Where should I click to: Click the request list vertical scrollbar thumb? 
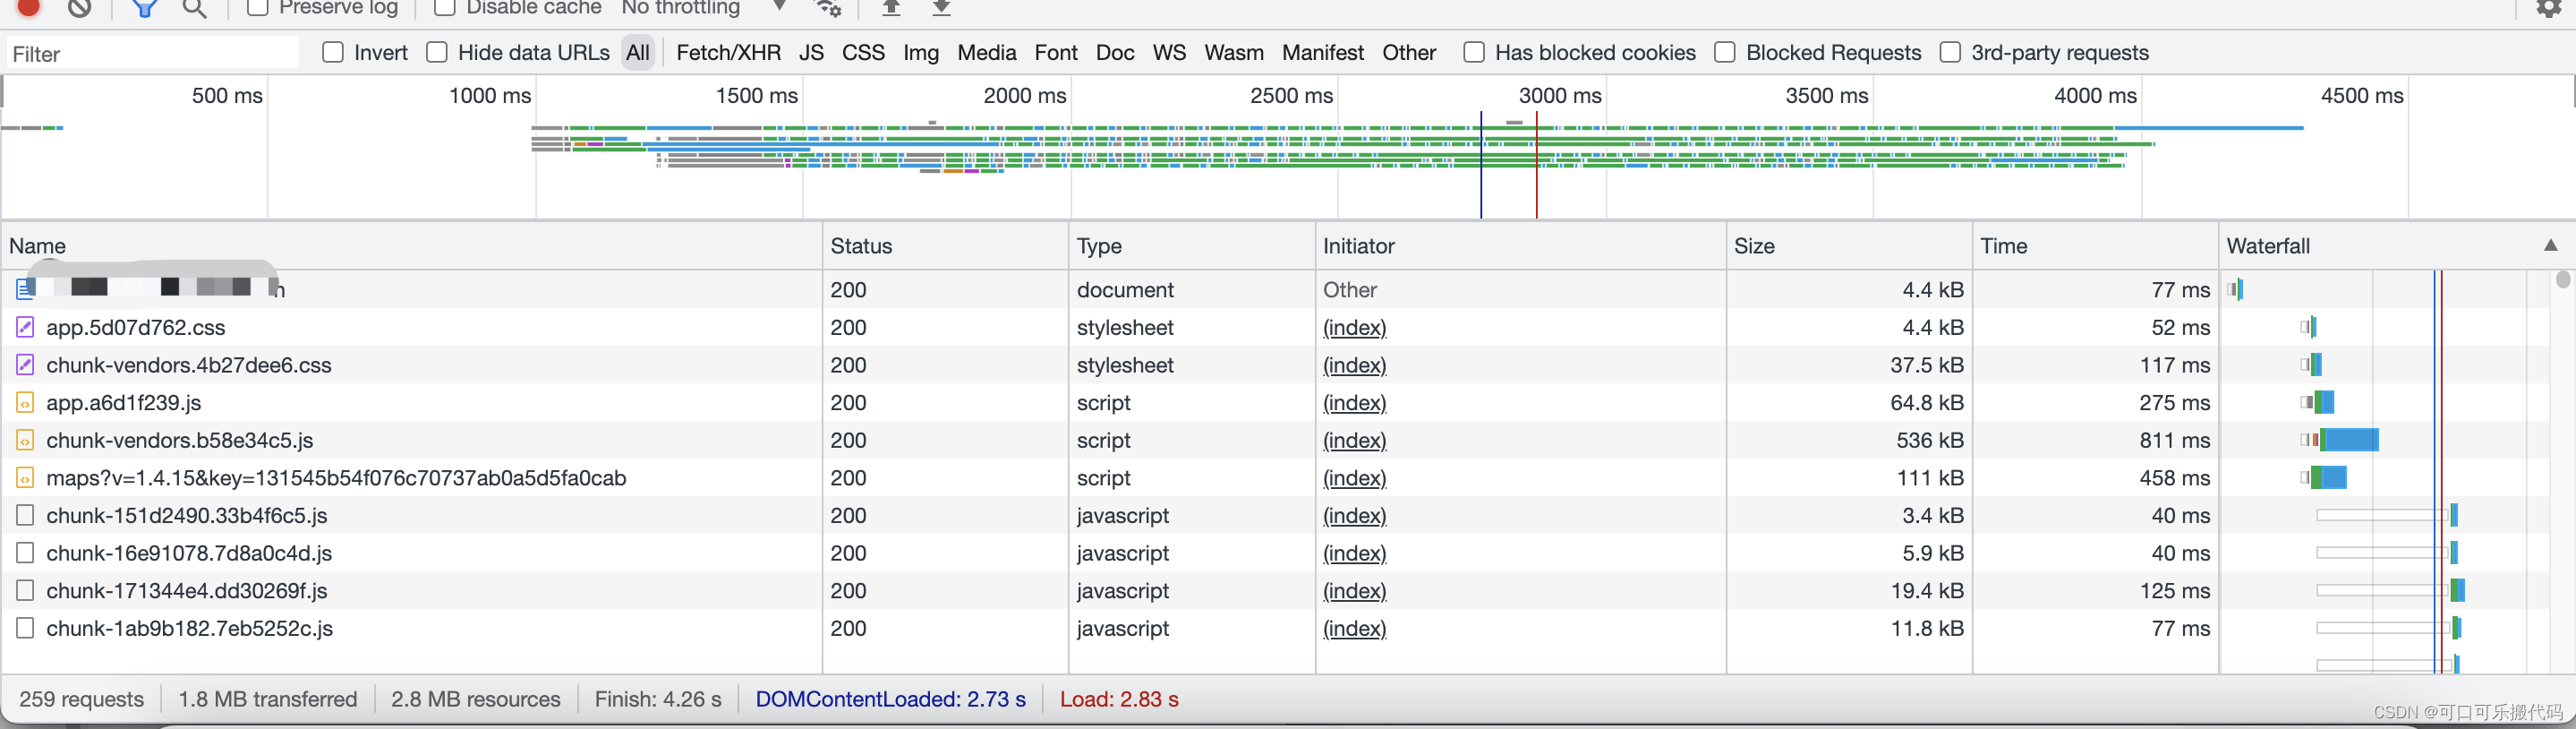[x=2562, y=279]
